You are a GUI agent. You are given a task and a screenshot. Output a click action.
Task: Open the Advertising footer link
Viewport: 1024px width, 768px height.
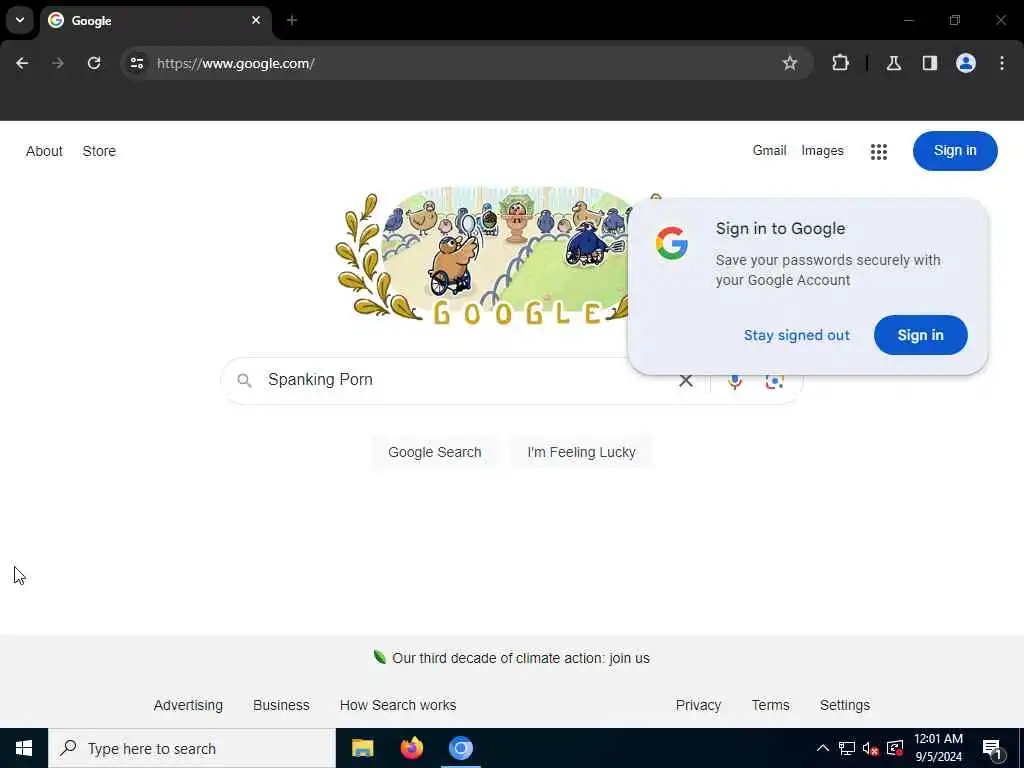pos(188,705)
